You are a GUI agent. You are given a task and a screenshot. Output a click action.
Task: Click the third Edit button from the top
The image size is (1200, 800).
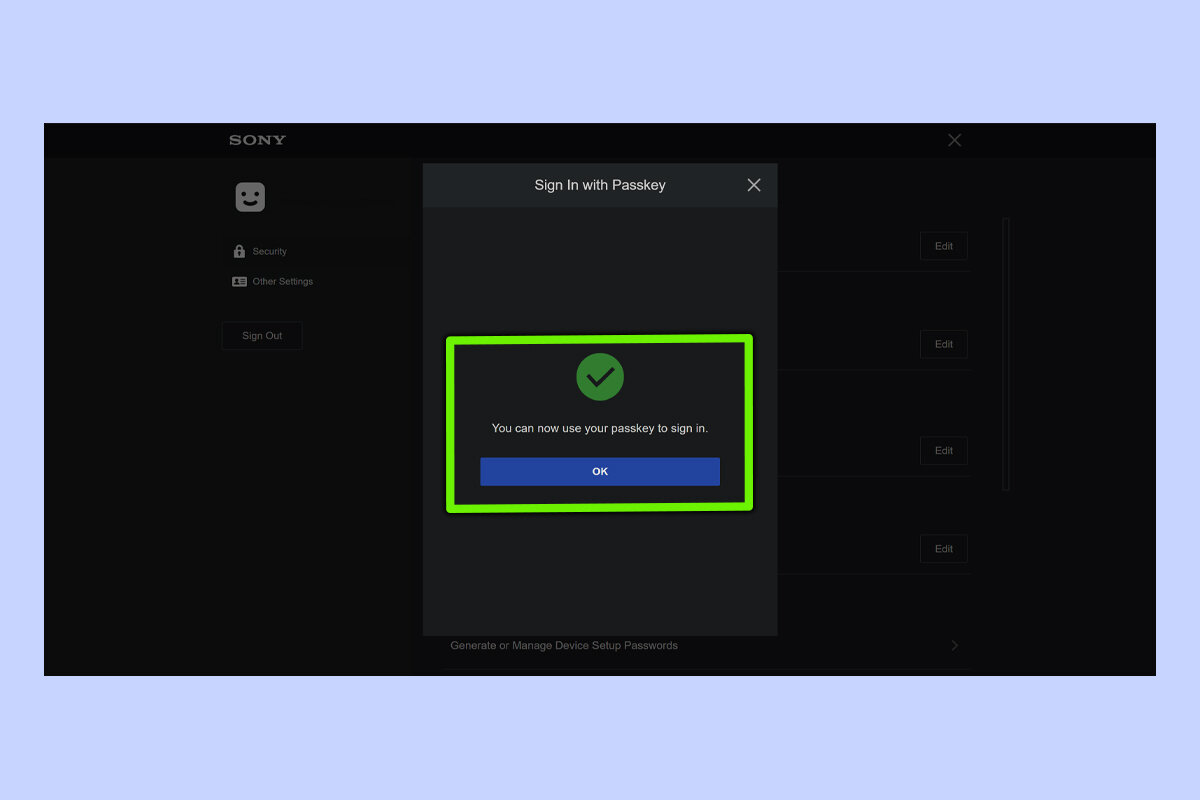(944, 450)
